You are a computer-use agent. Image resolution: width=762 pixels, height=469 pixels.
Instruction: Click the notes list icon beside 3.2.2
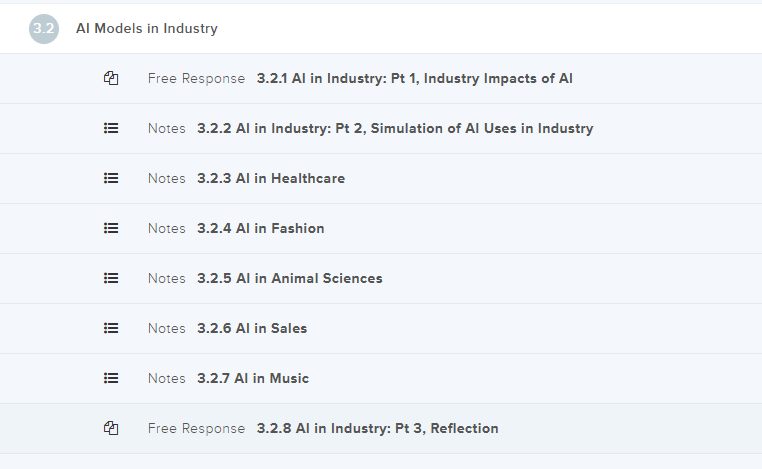(111, 128)
